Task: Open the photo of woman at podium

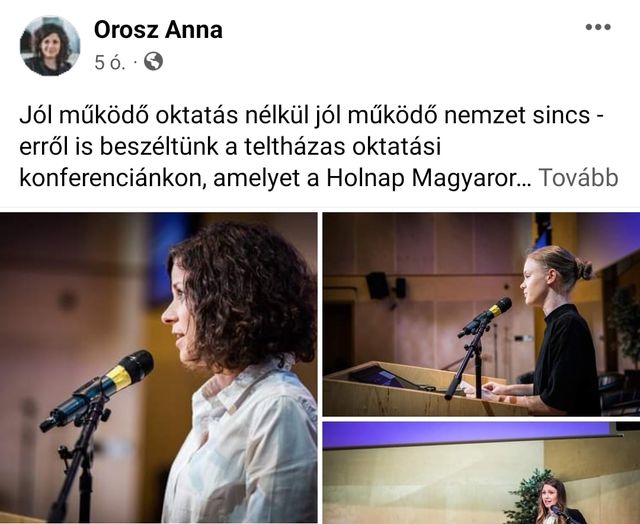Action: tap(481, 314)
